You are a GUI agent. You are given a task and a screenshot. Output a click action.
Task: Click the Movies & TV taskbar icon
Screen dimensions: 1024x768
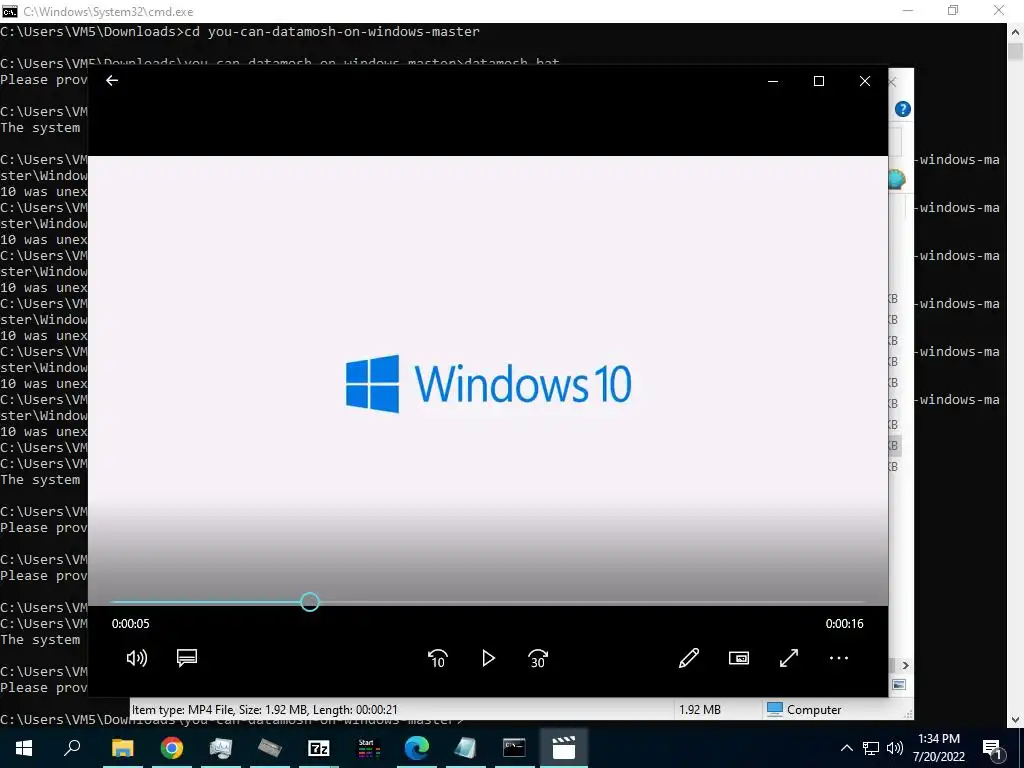click(x=564, y=748)
